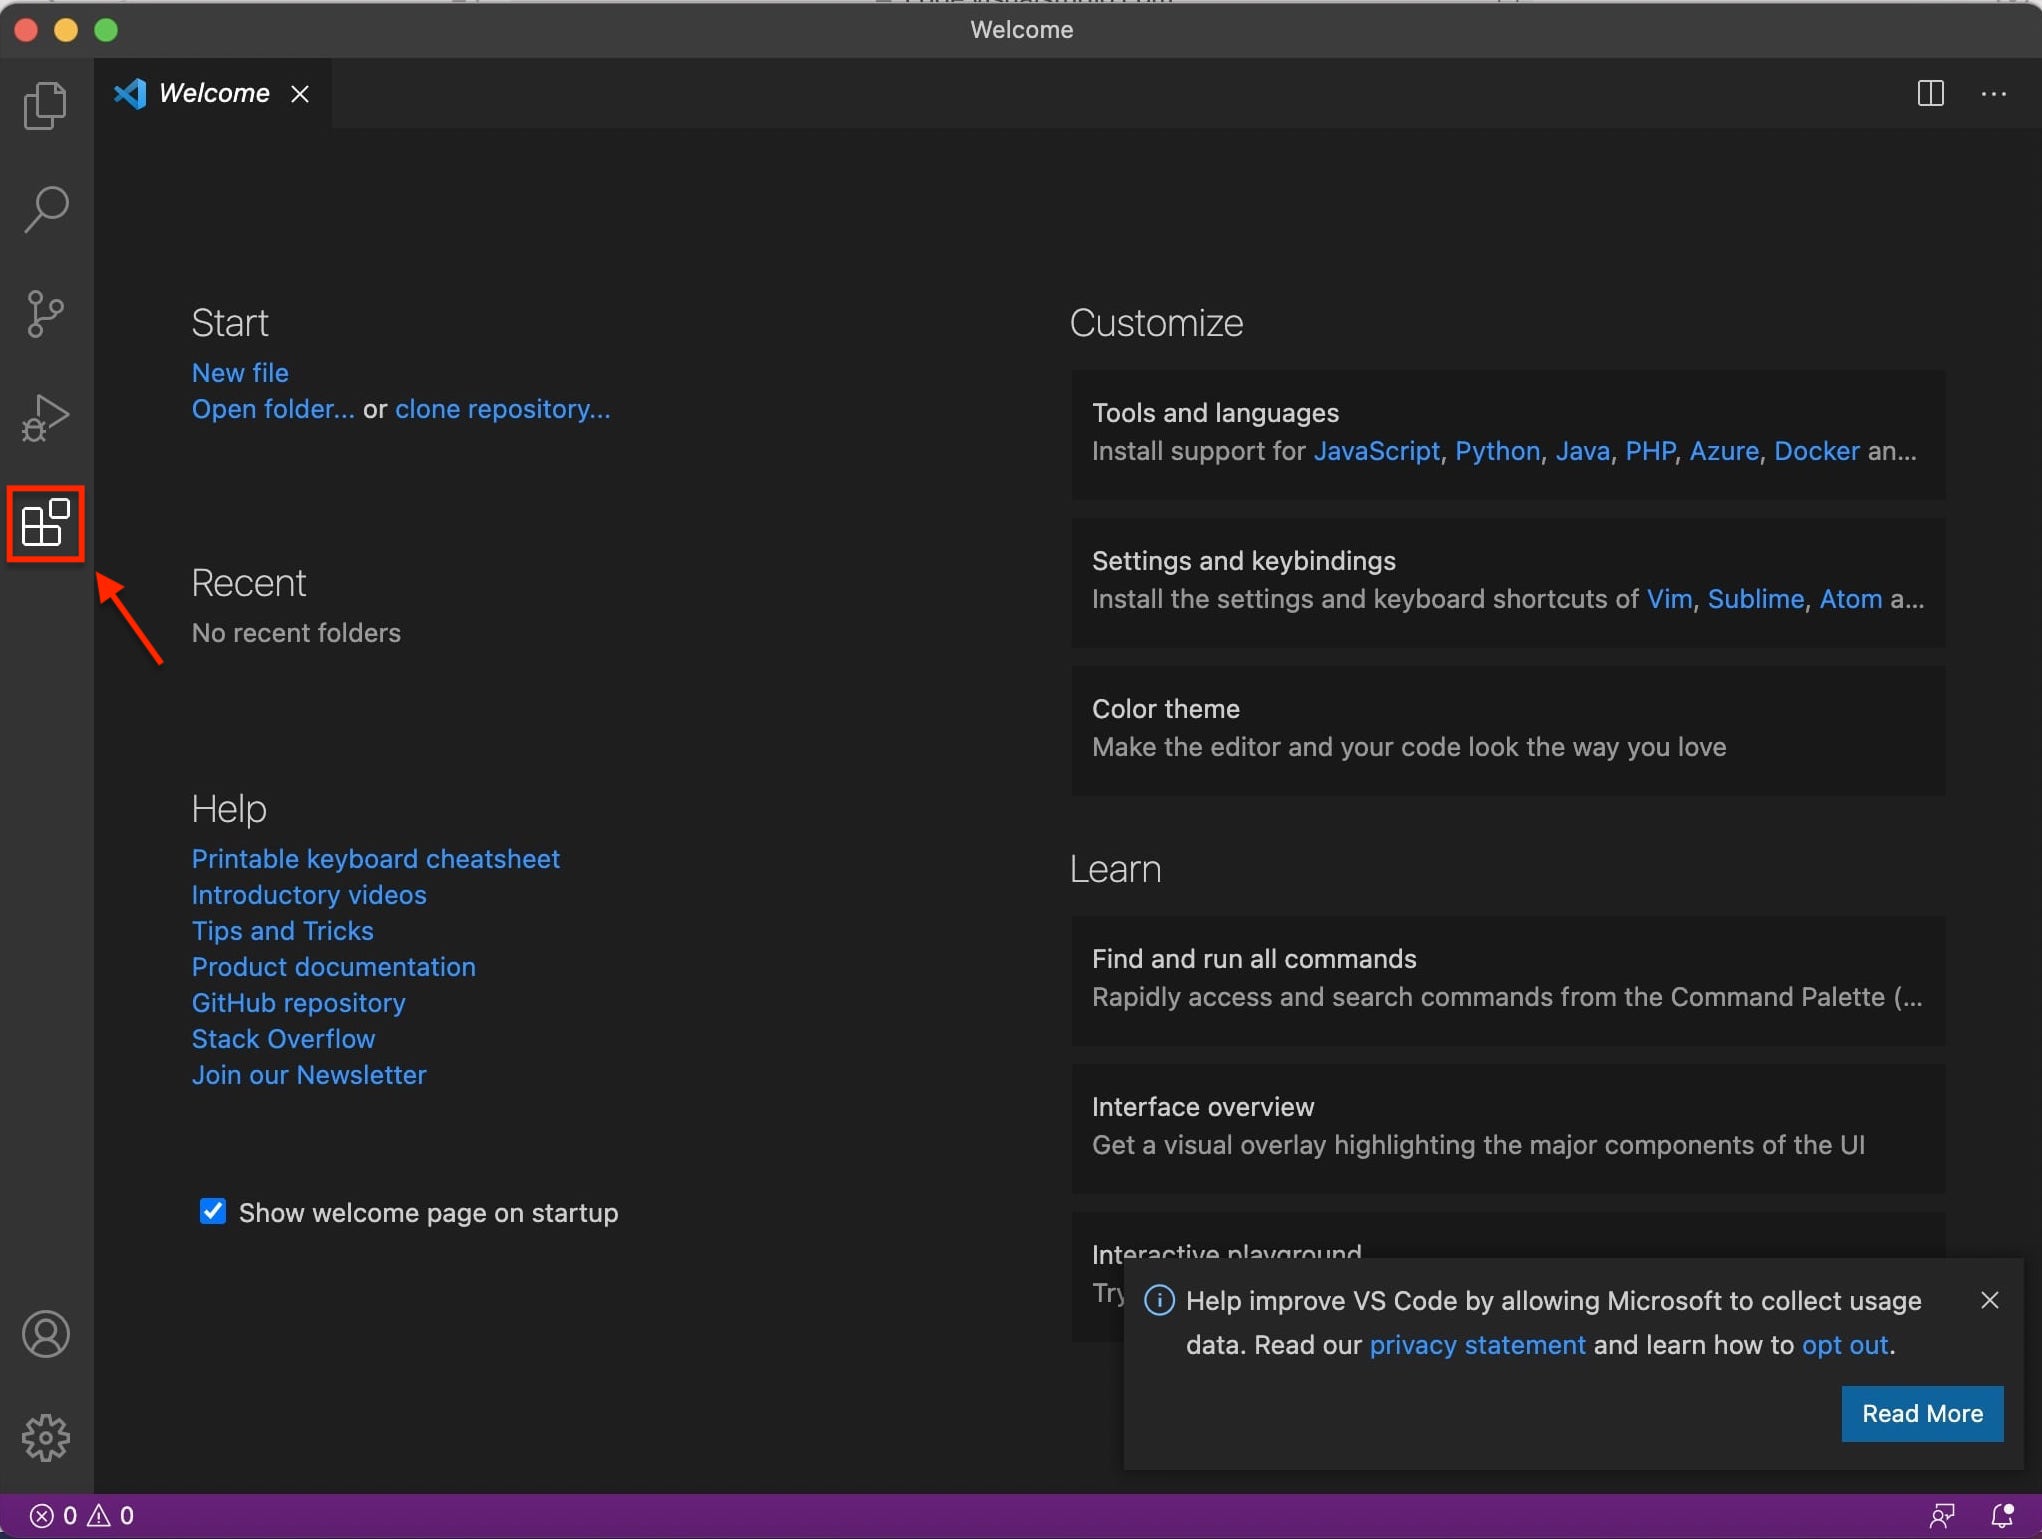Open the Product documentation link
This screenshot has width=2042, height=1539.
[x=333, y=967]
